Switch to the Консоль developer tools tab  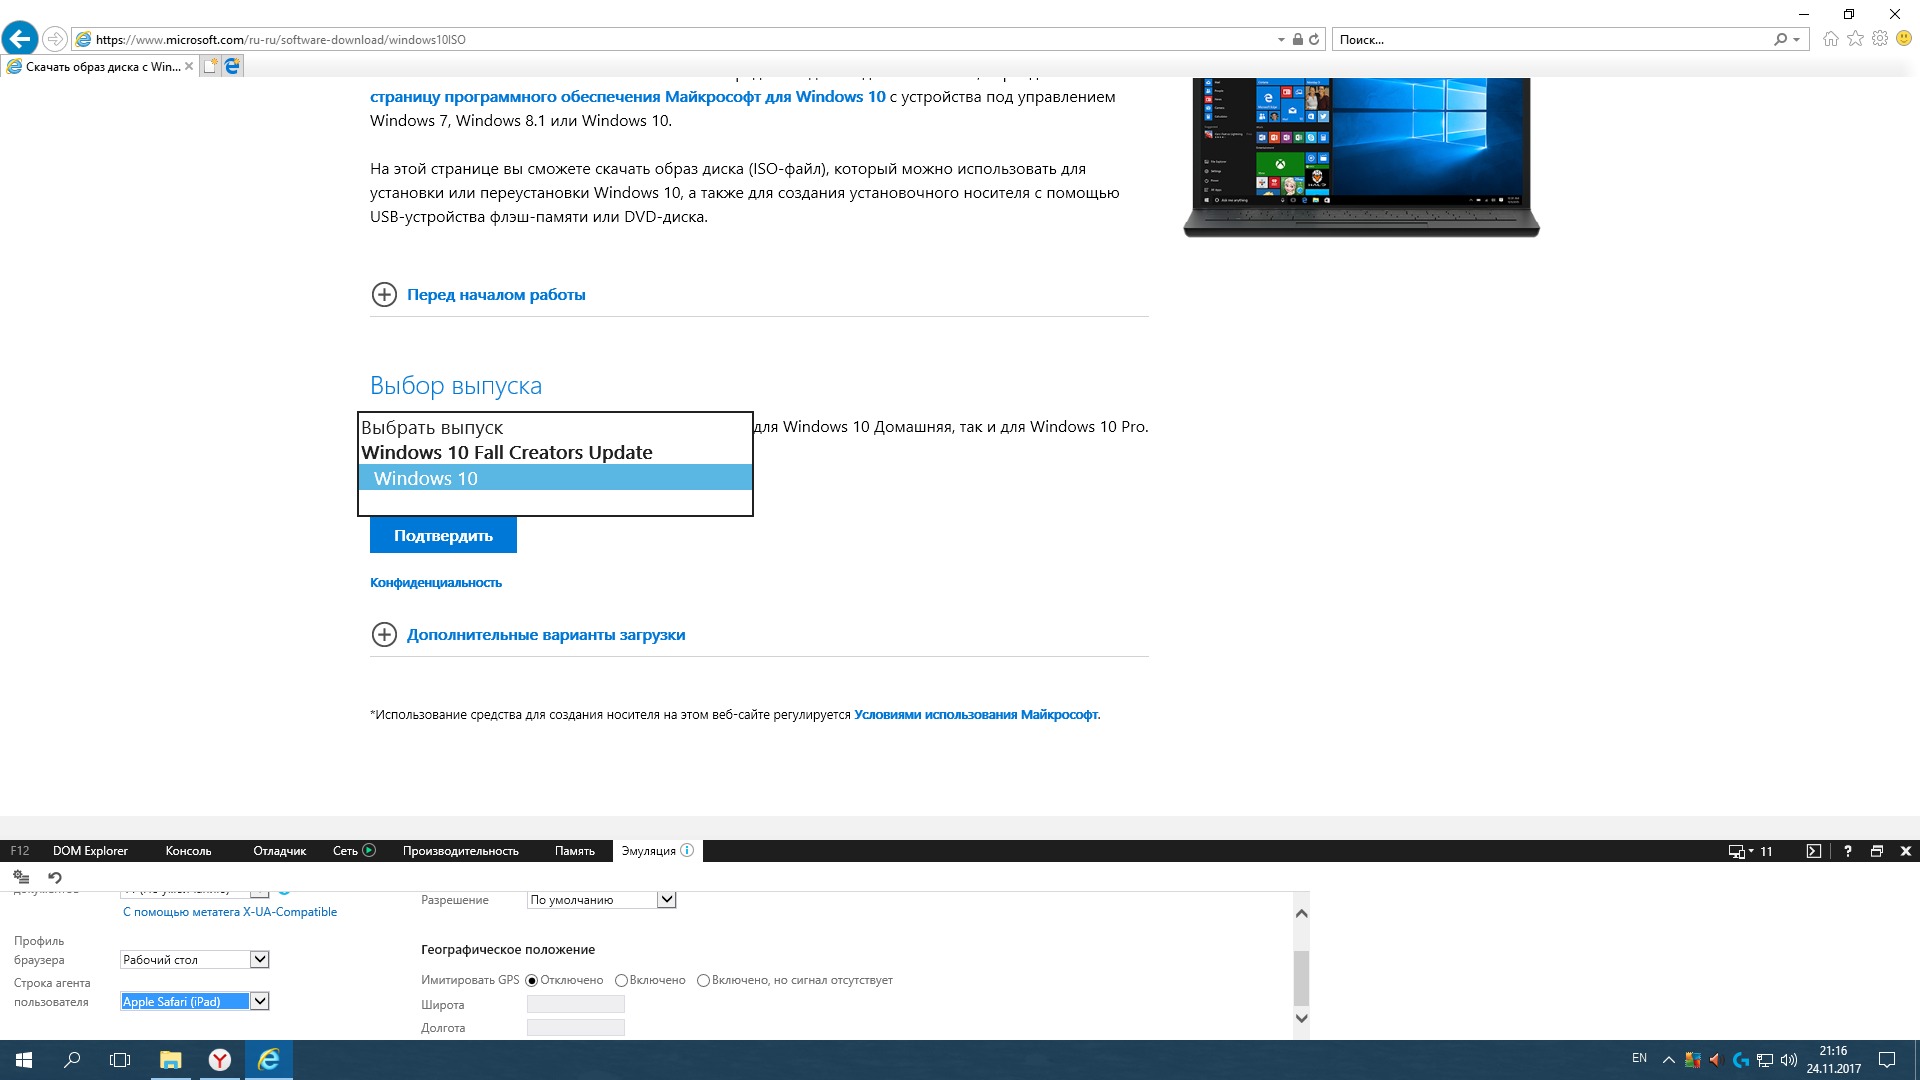click(188, 851)
